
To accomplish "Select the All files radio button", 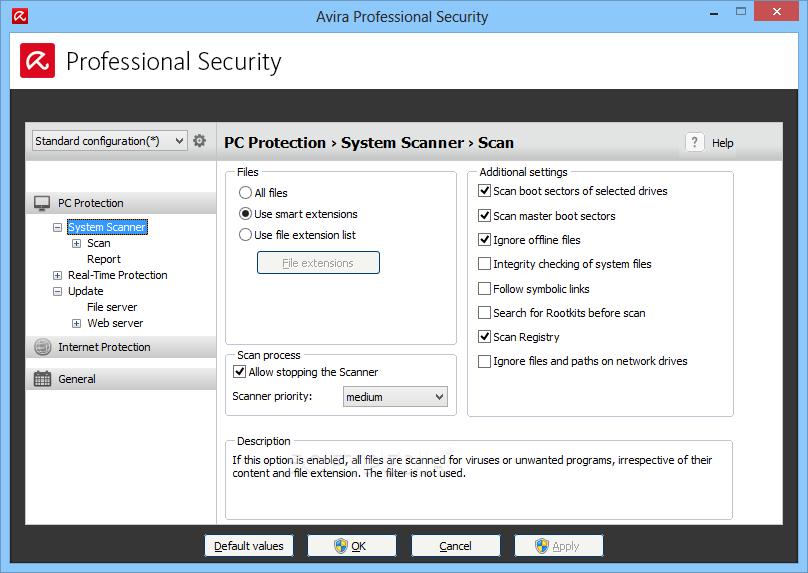I will [245, 193].
